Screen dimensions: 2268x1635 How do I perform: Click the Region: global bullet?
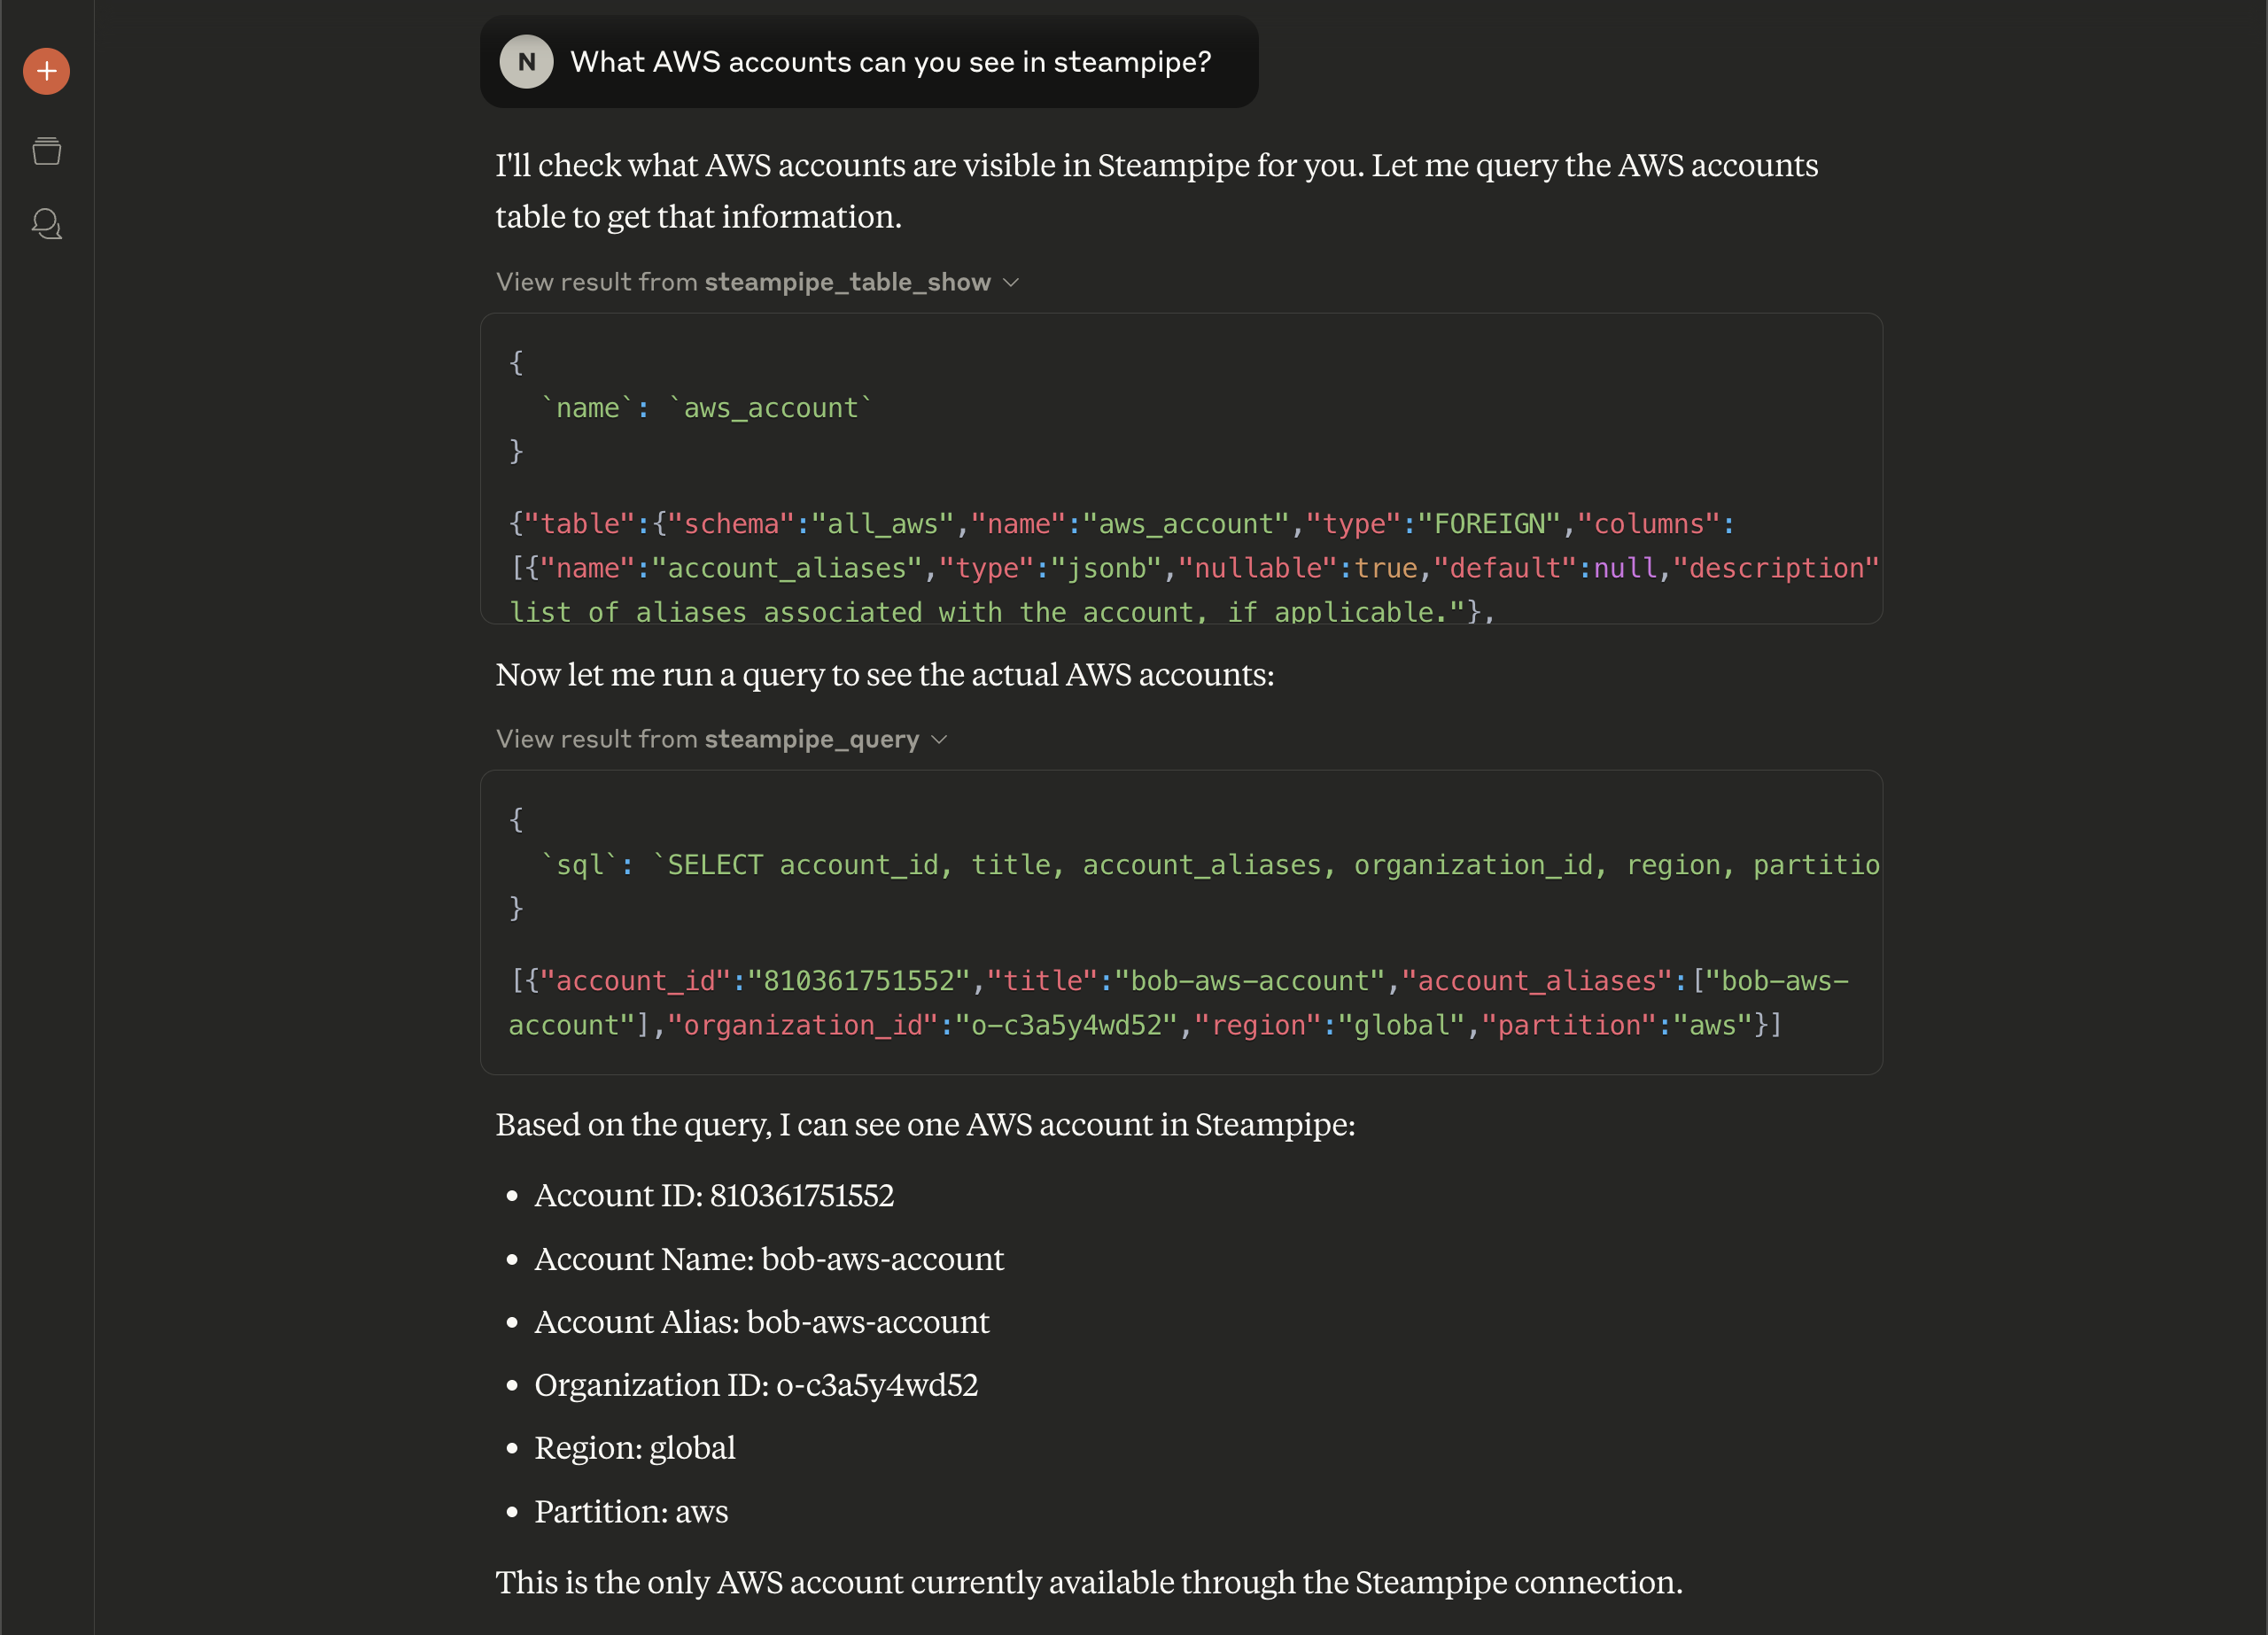pos(634,1448)
